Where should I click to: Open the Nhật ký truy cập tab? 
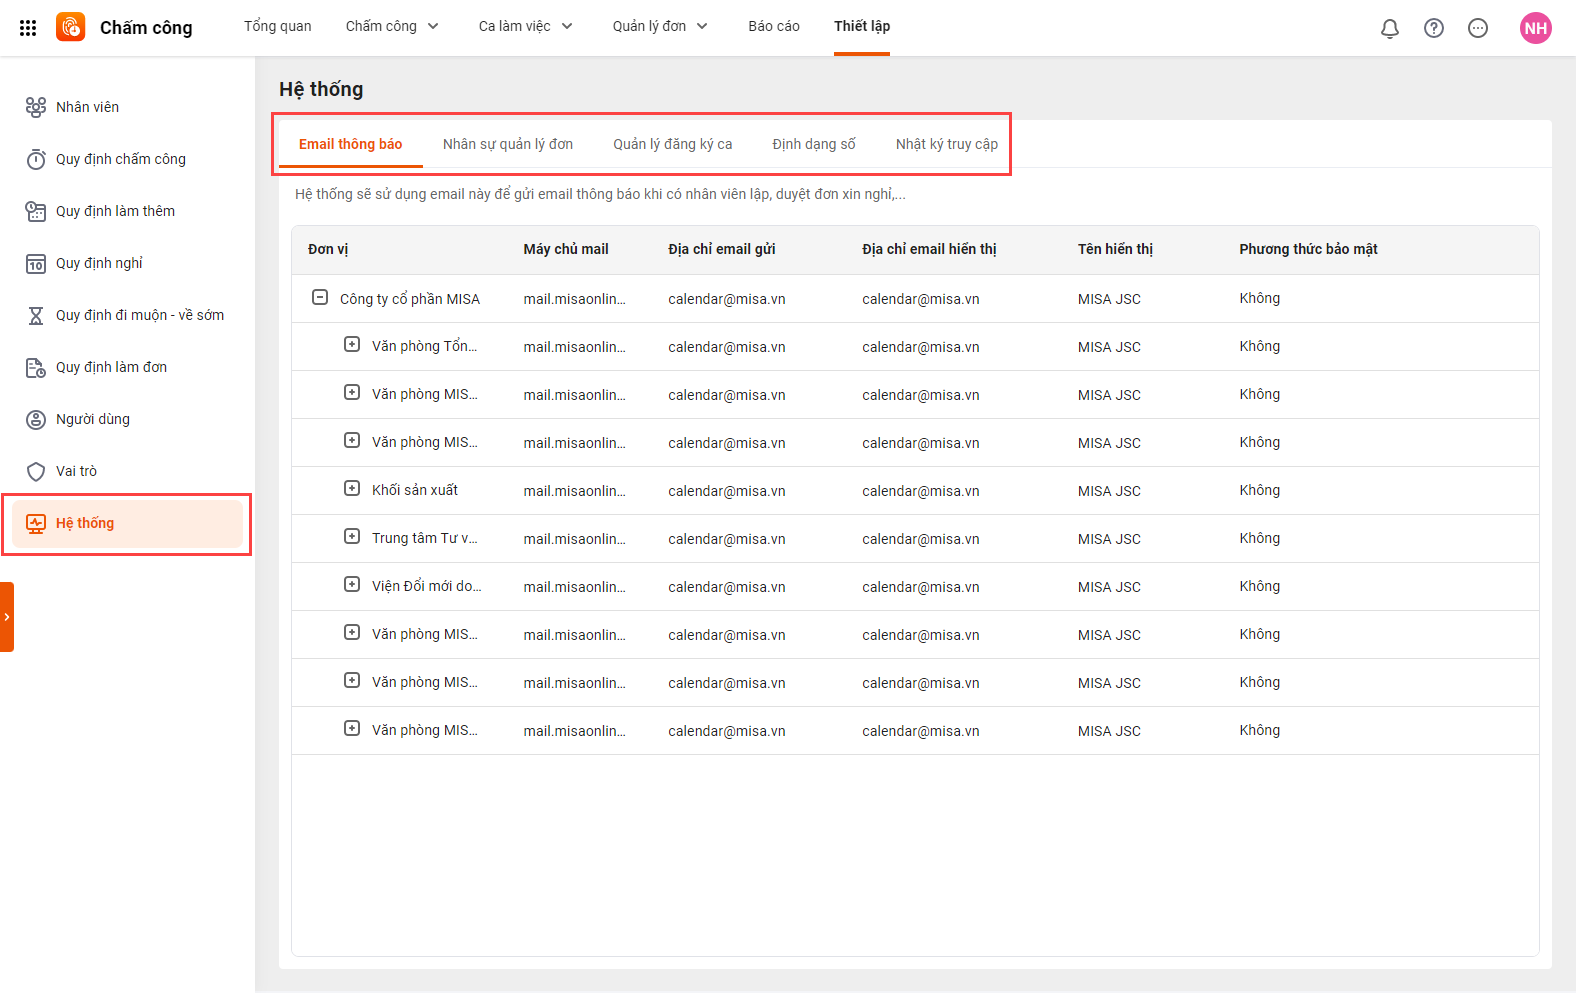pos(947,144)
